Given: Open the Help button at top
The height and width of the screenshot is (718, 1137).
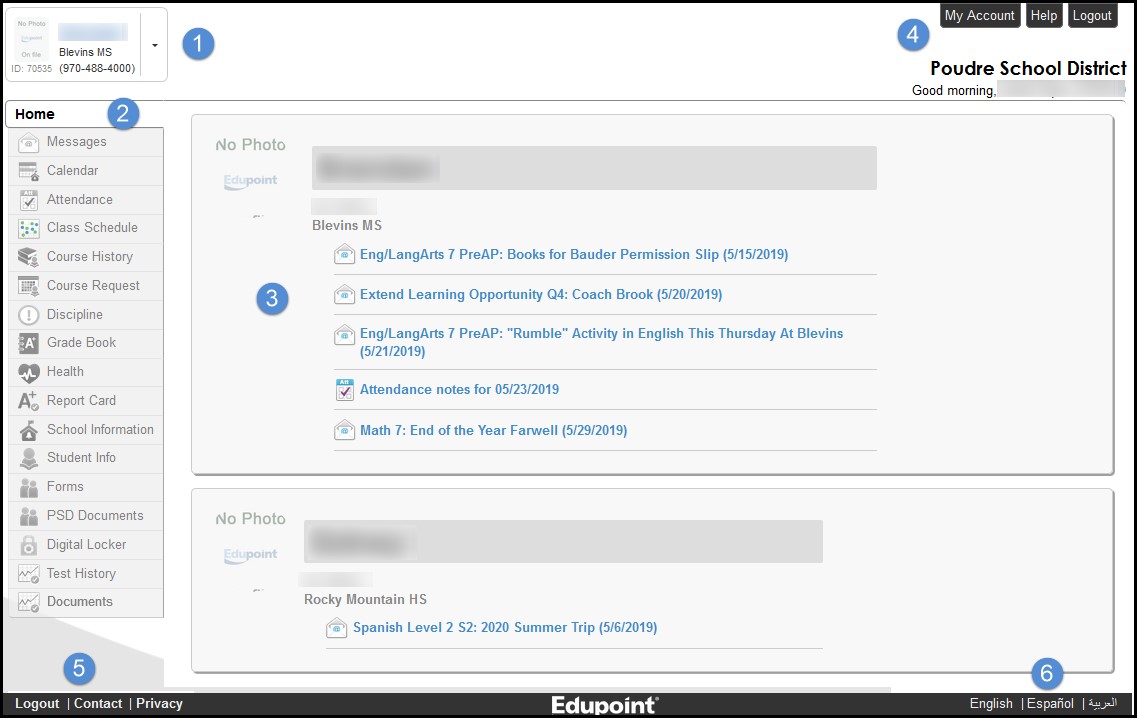Looking at the screenshot, I should click(1043, 15).
